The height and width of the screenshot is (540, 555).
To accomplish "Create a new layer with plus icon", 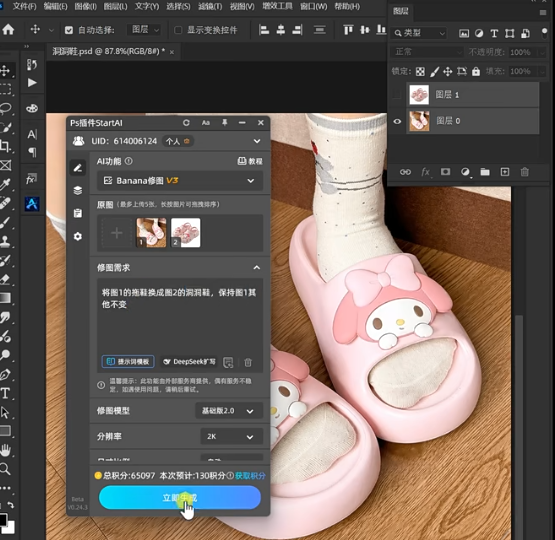I will (505, 172).
